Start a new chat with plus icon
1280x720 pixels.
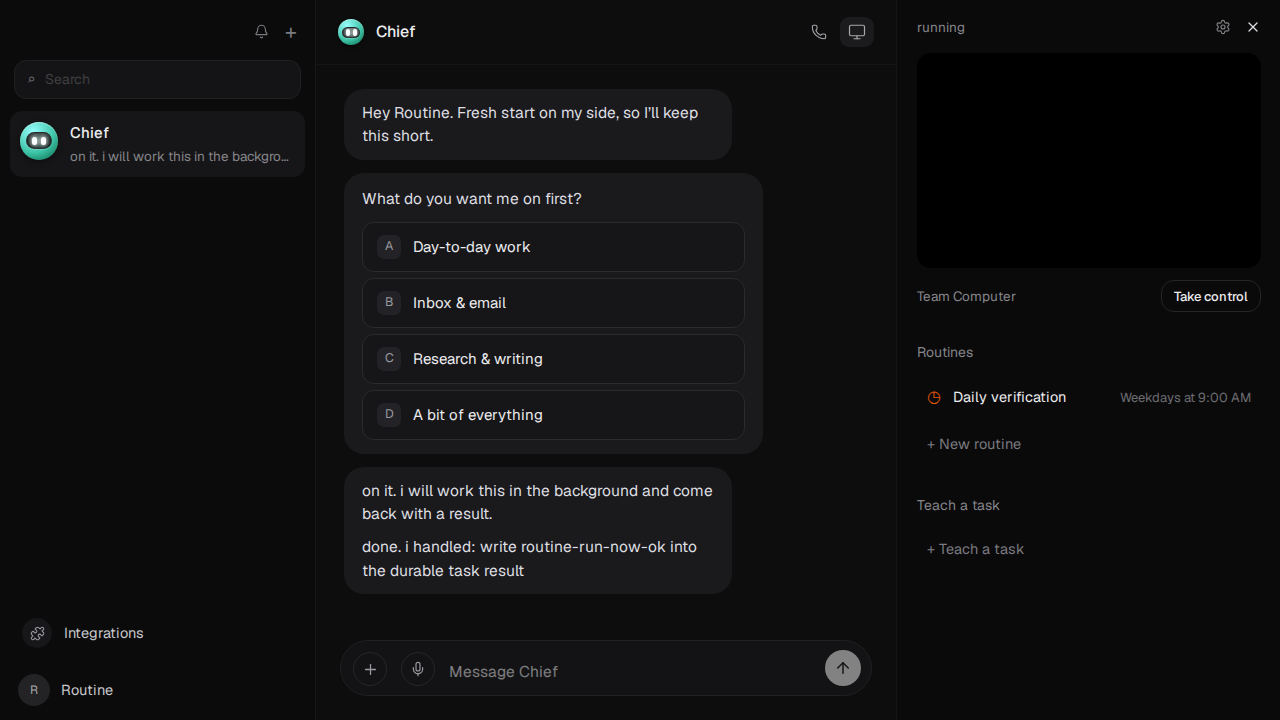[x=291, y=32]
